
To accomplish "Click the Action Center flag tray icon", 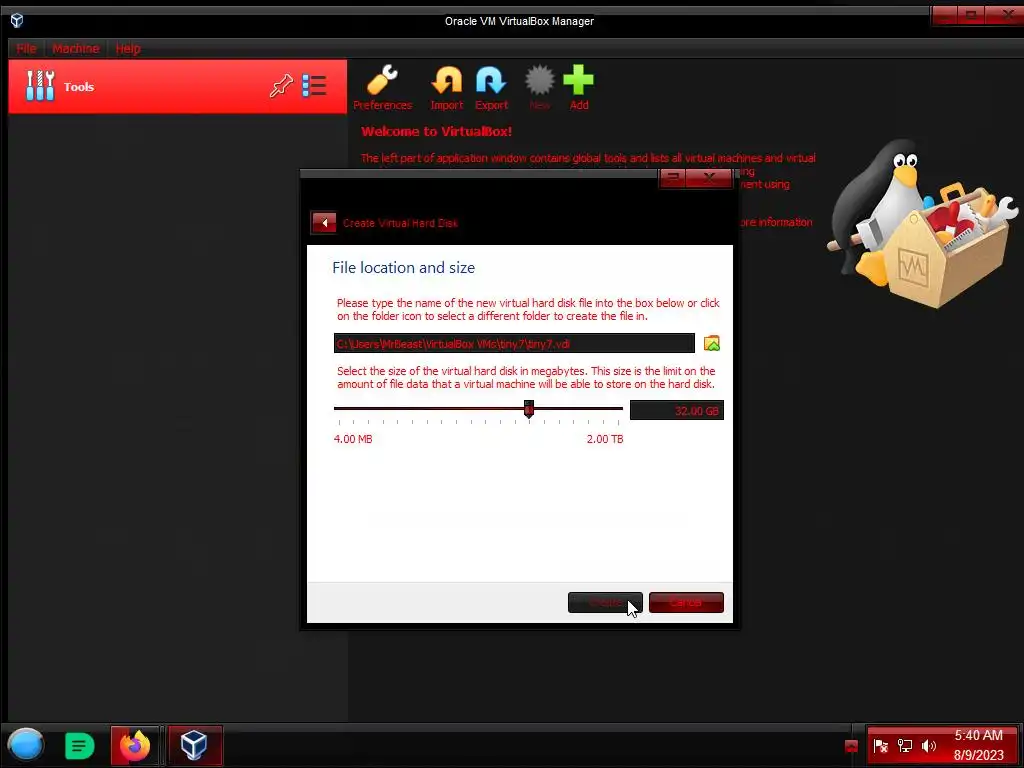I will coord(880,746).
